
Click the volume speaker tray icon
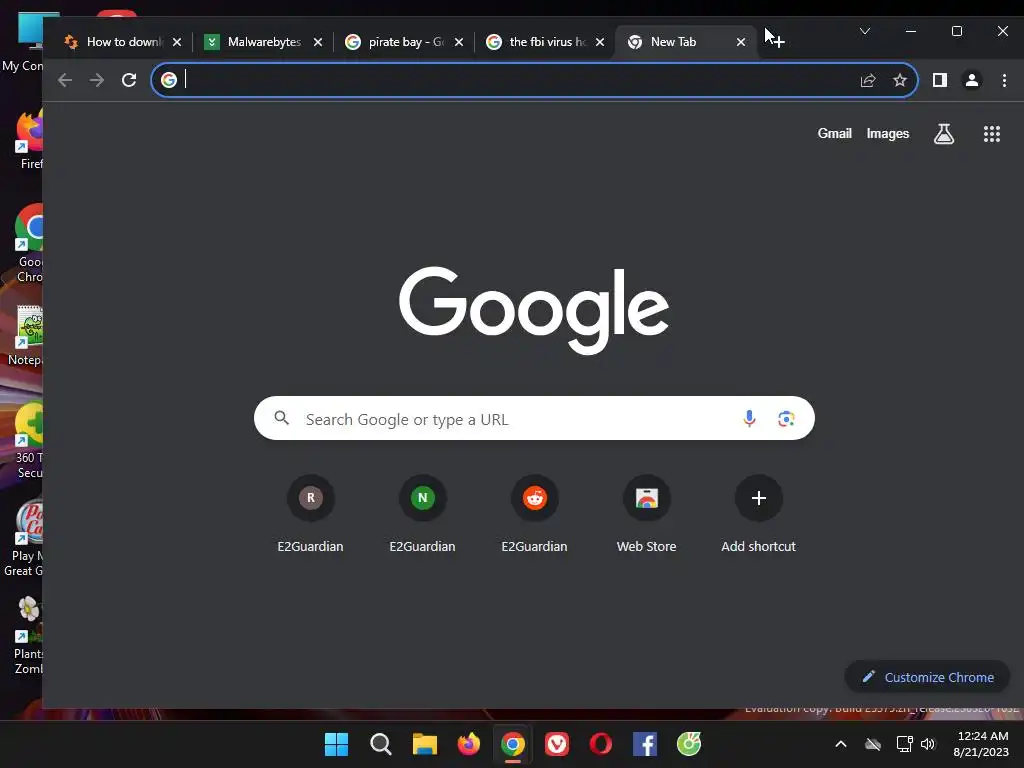click(x=928, y=744)
